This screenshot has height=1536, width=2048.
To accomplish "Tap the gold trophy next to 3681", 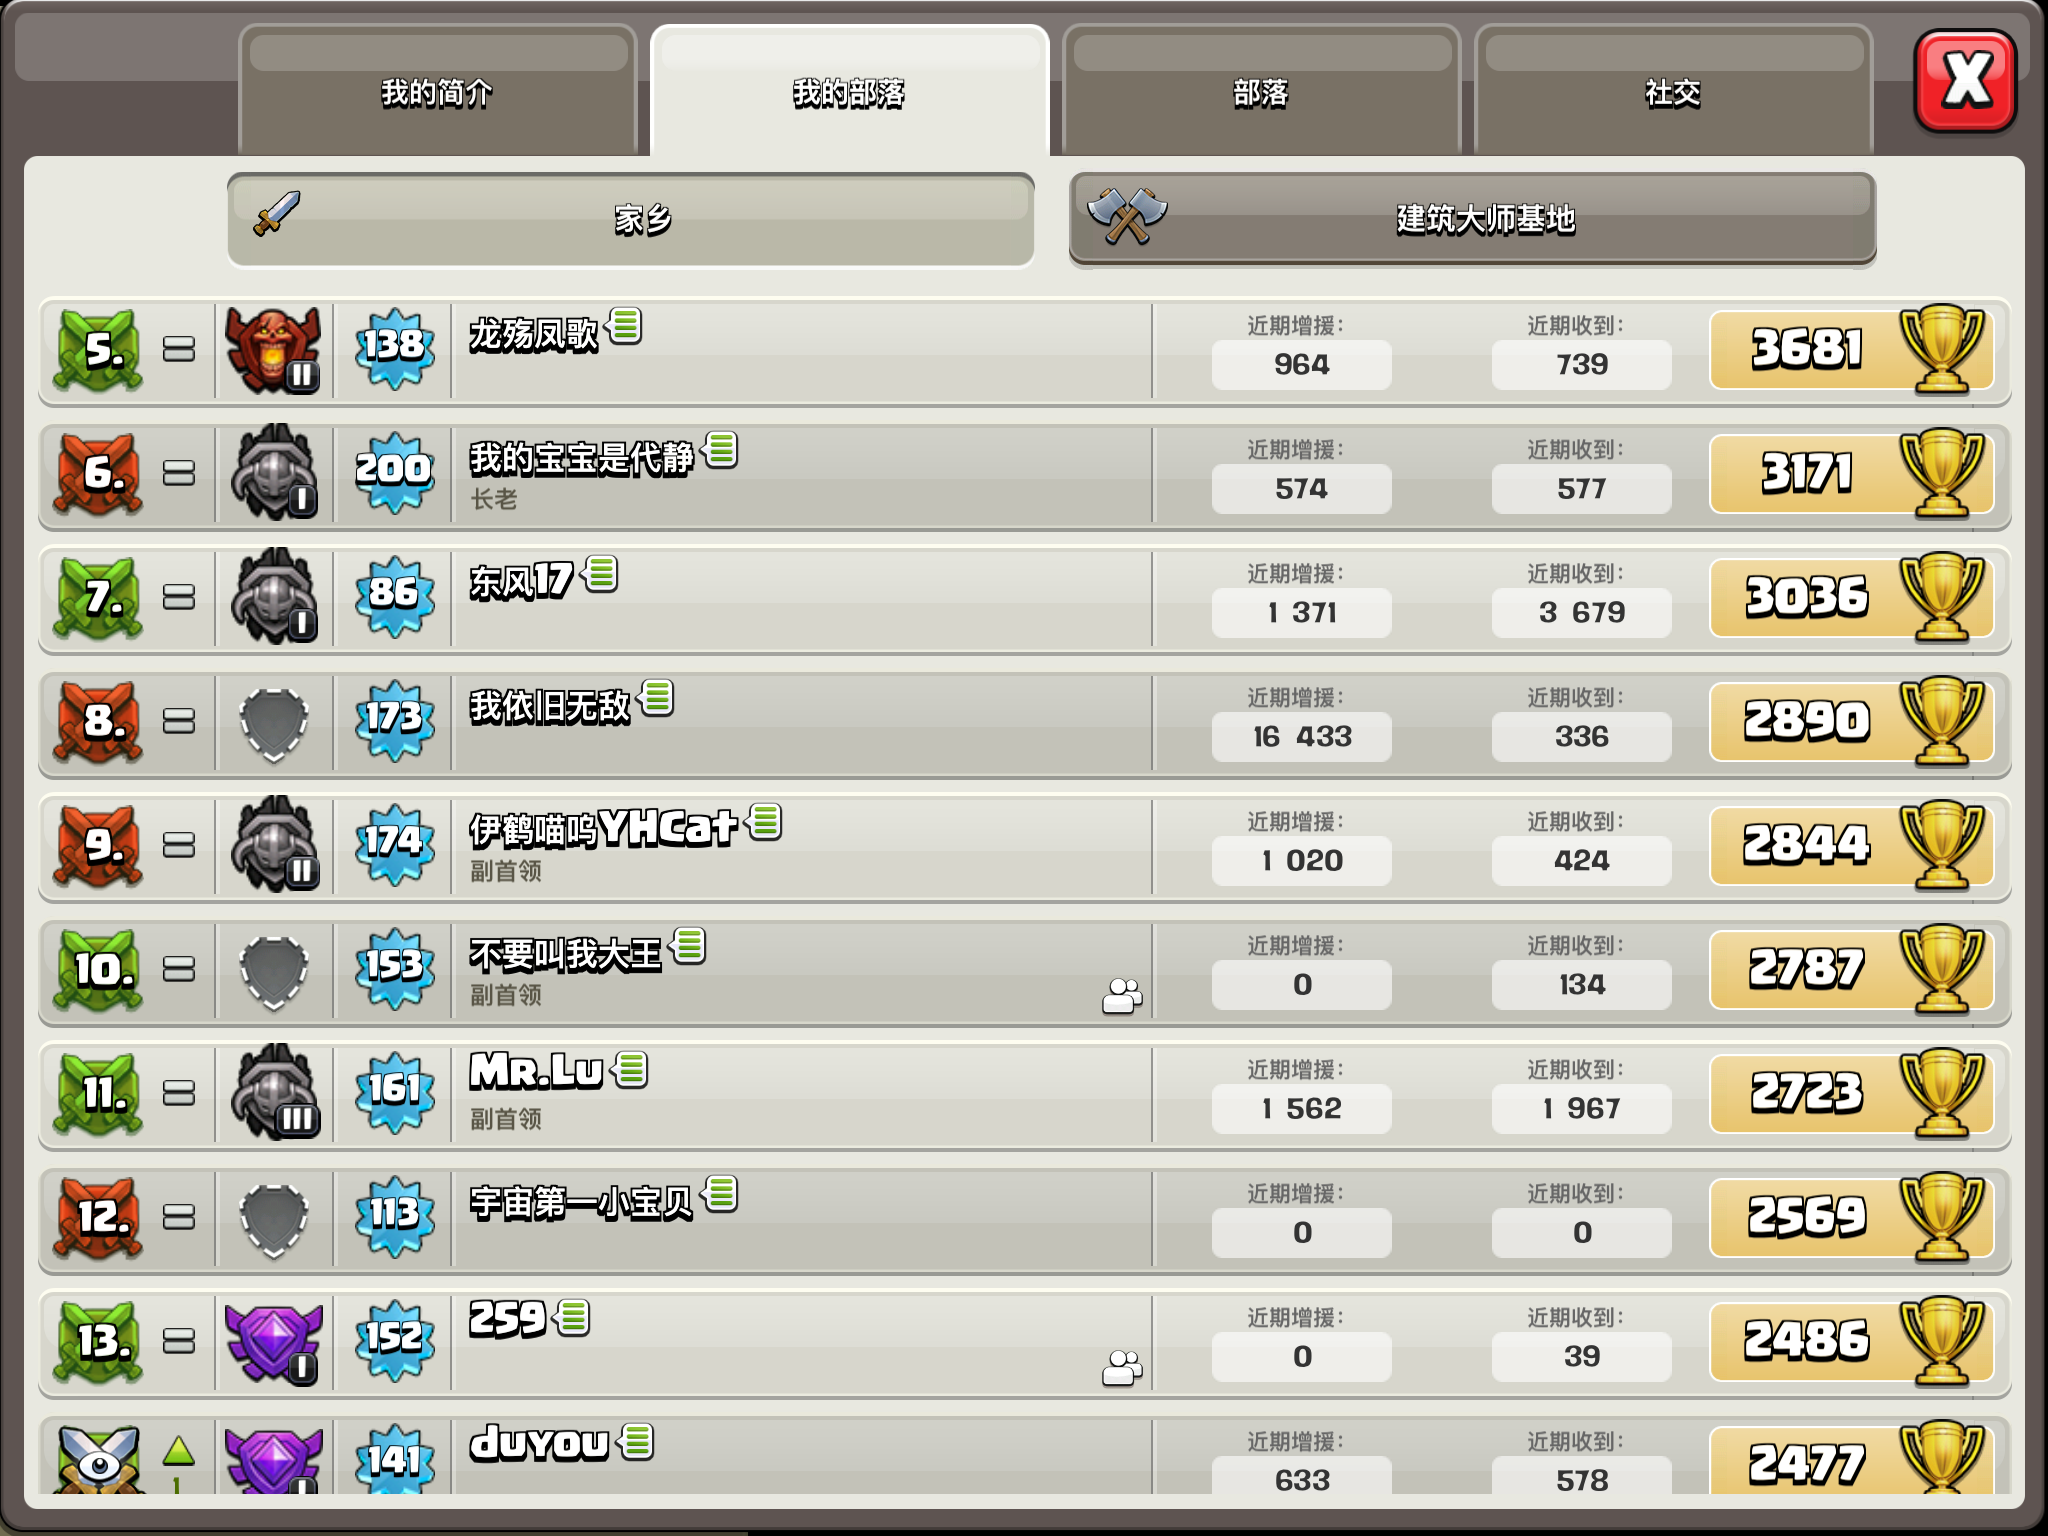I will click(1941, 349).
